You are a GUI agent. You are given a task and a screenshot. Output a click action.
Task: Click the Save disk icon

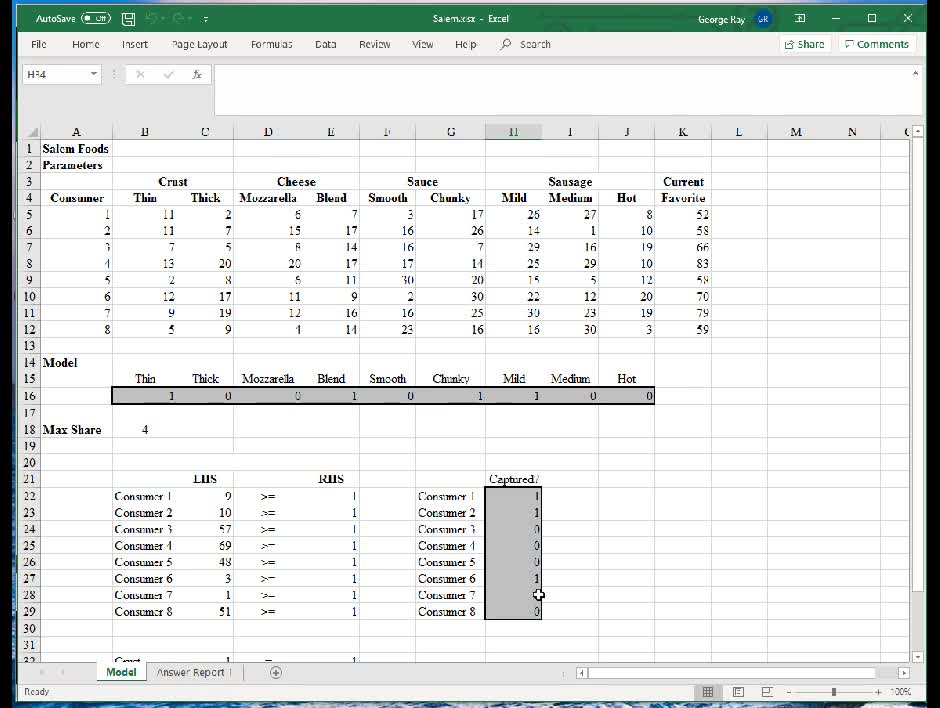point(128,19)
